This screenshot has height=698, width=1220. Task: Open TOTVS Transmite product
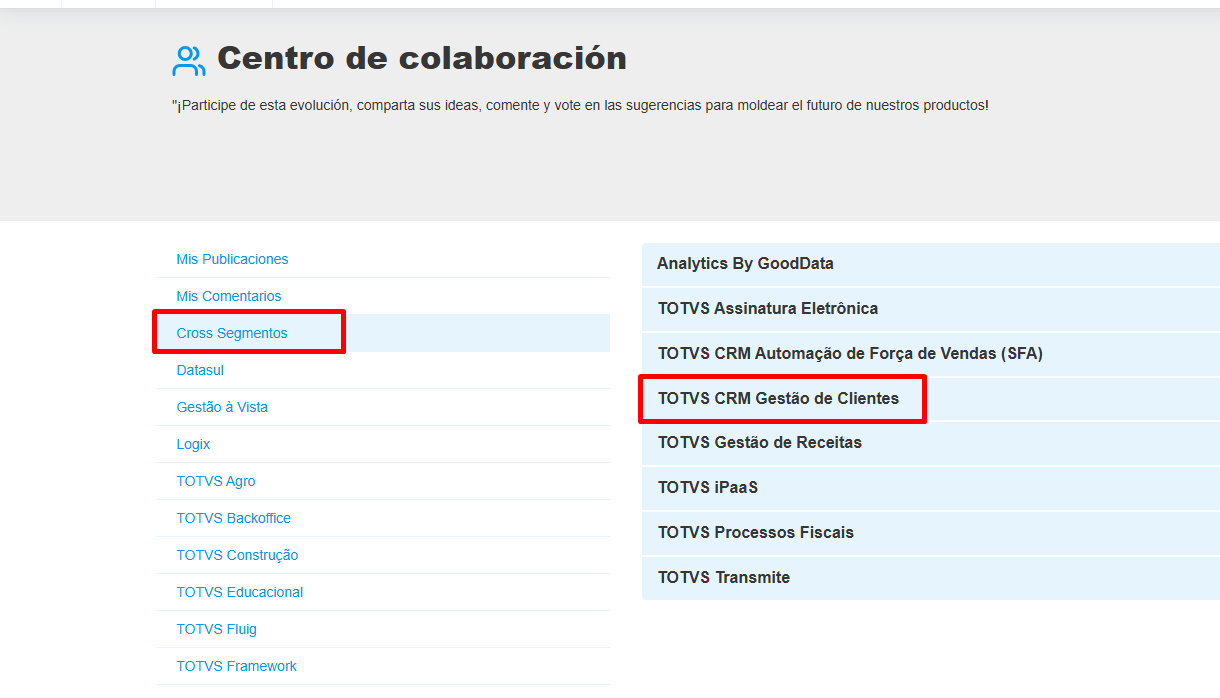[931, 578]
